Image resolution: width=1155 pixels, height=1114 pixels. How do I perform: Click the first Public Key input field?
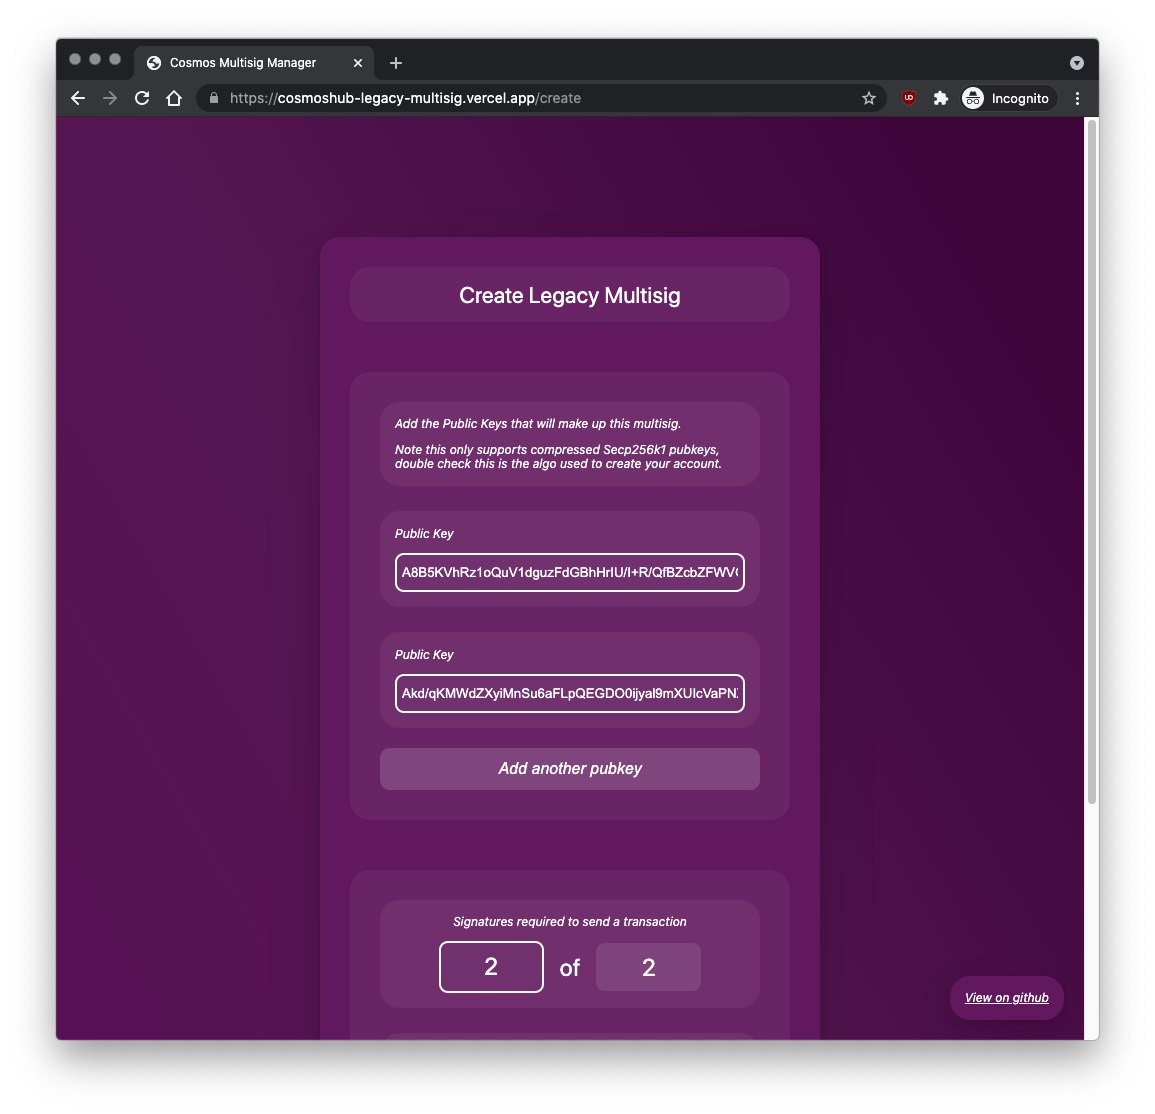coord(569,572)
